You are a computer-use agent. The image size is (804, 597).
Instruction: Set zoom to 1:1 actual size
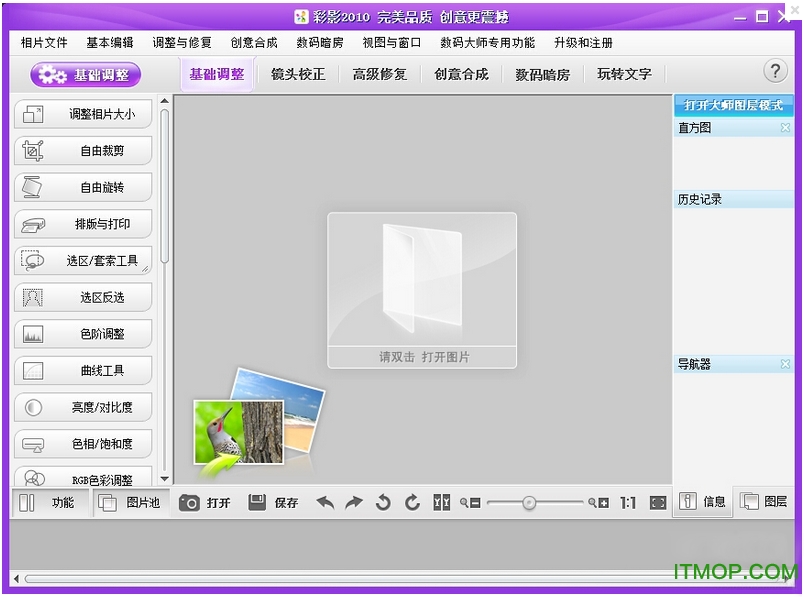(628, 503)
